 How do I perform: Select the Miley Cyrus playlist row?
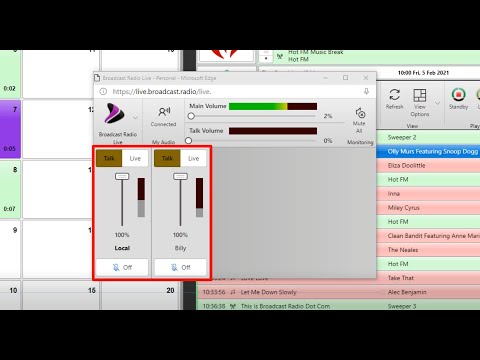428,208
